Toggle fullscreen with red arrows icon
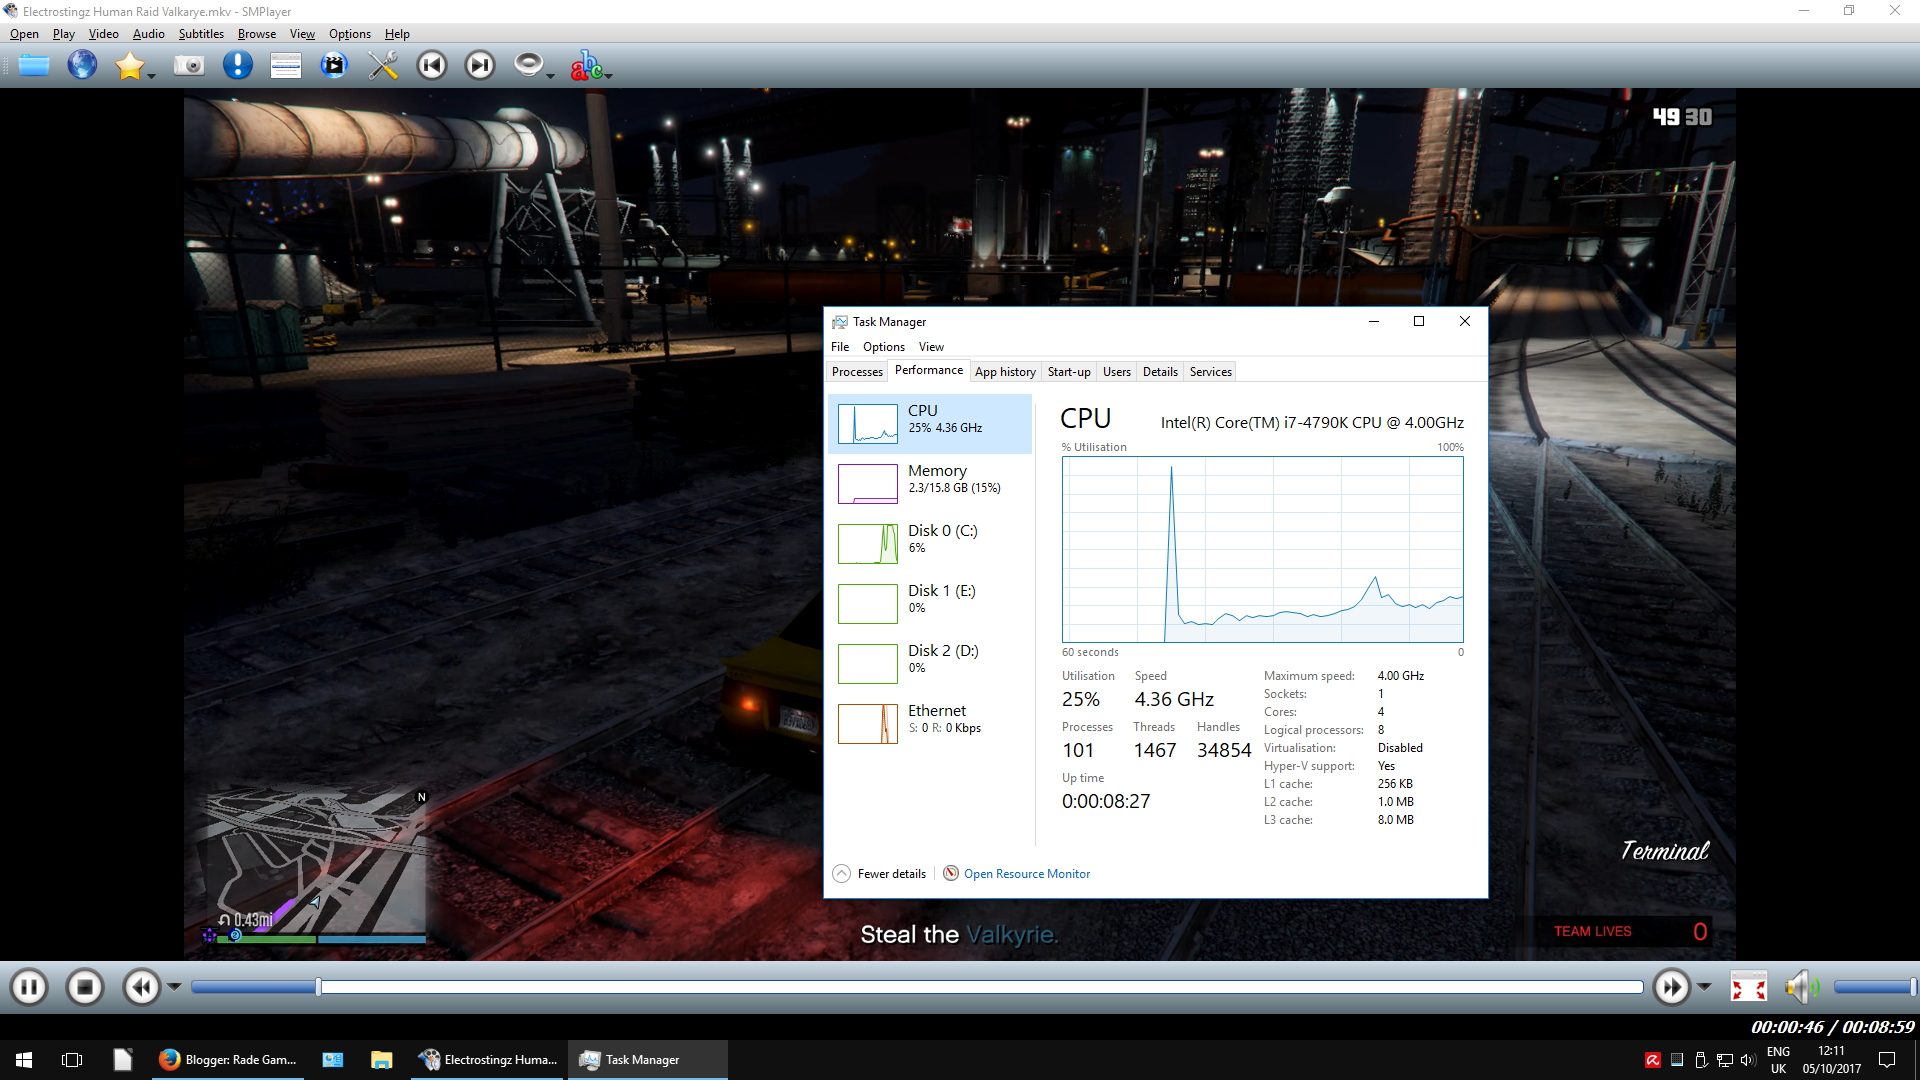This screenshot has height=1080, width=1920. (x=1748, y=988)
